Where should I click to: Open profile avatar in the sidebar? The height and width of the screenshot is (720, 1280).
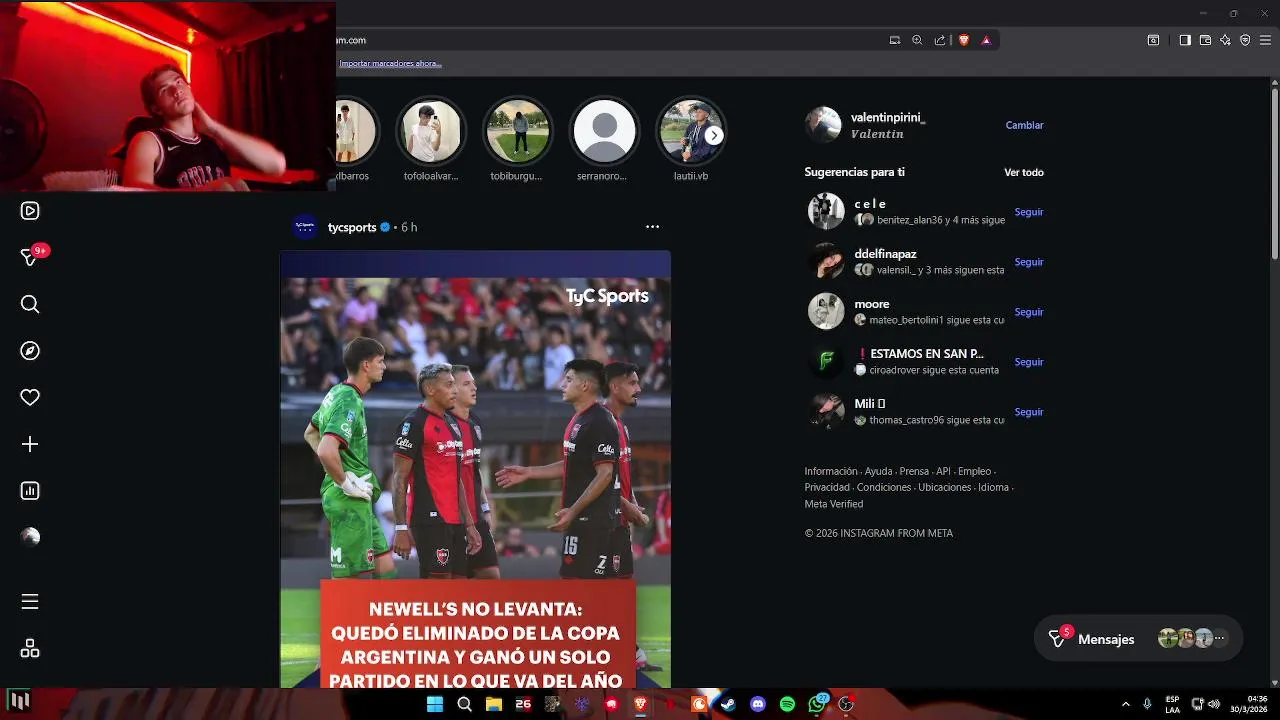[30, 537]
